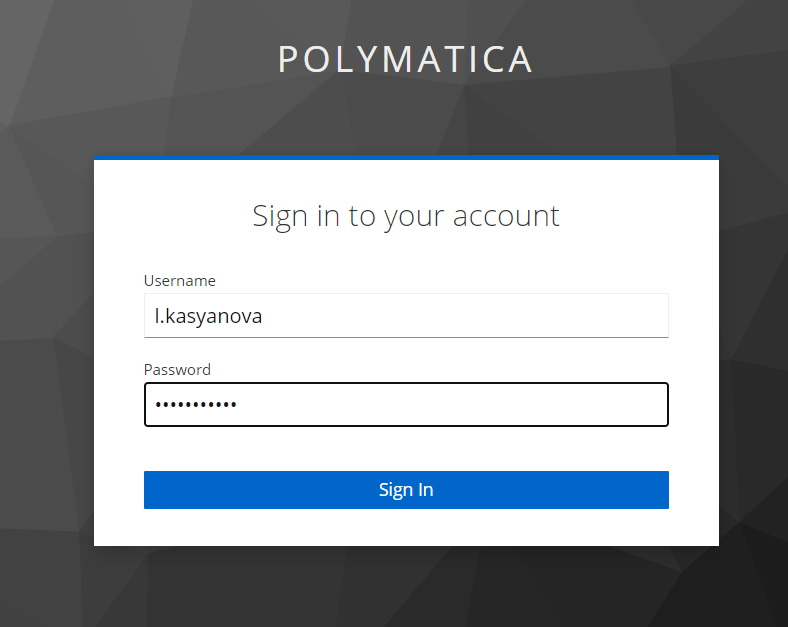Focus the Username input field

[x=406, y=316]
